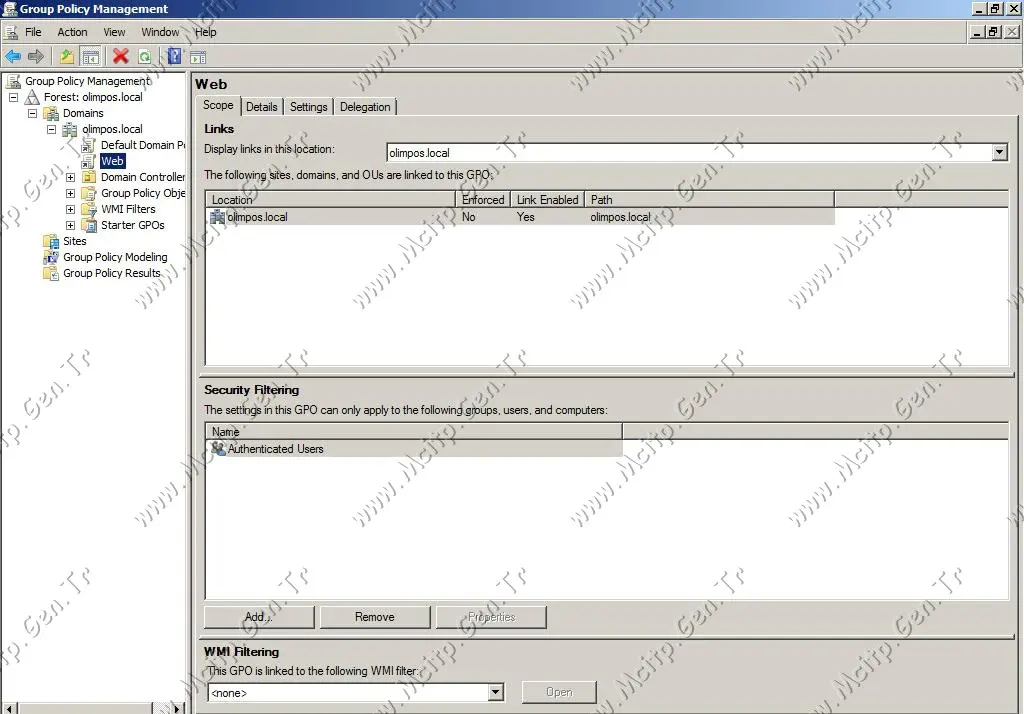The height and width of the screenshot is (714, 1024).
Task: Click the Group Policy Results icon
Action: [51, 273]
